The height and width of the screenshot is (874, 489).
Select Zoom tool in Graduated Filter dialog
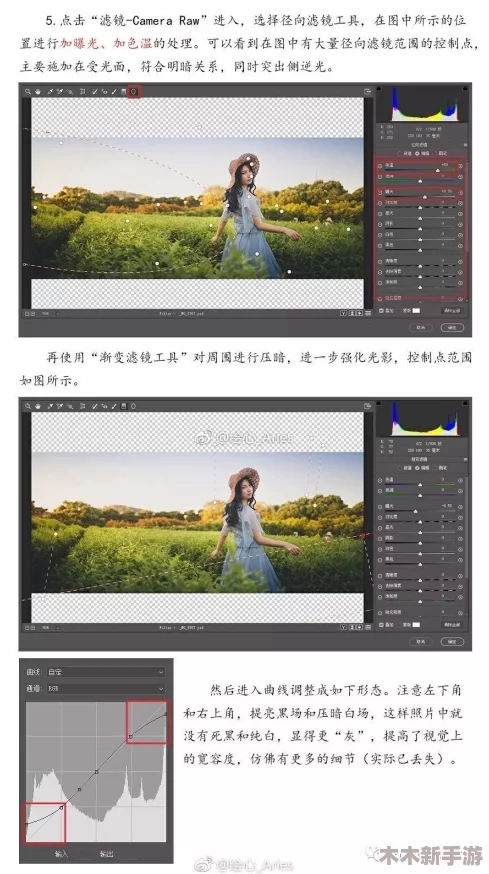click(28, 406)
